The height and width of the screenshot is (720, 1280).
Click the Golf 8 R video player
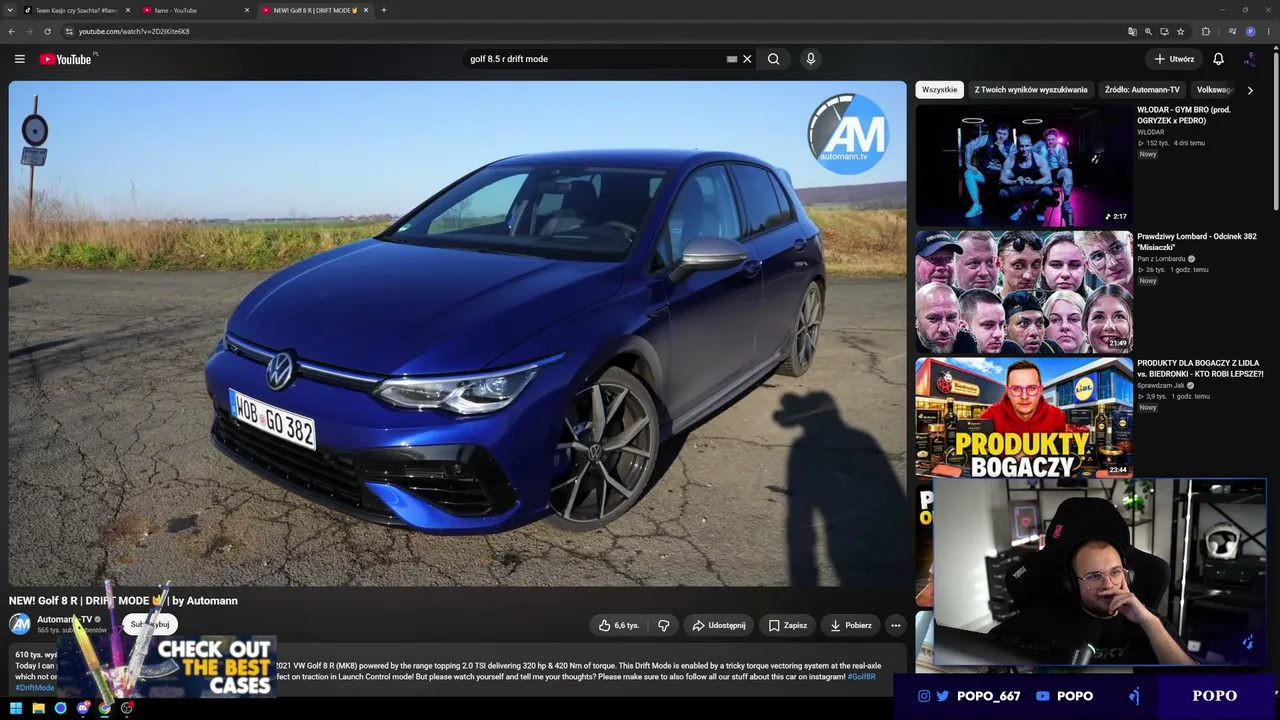pos(458,333)
